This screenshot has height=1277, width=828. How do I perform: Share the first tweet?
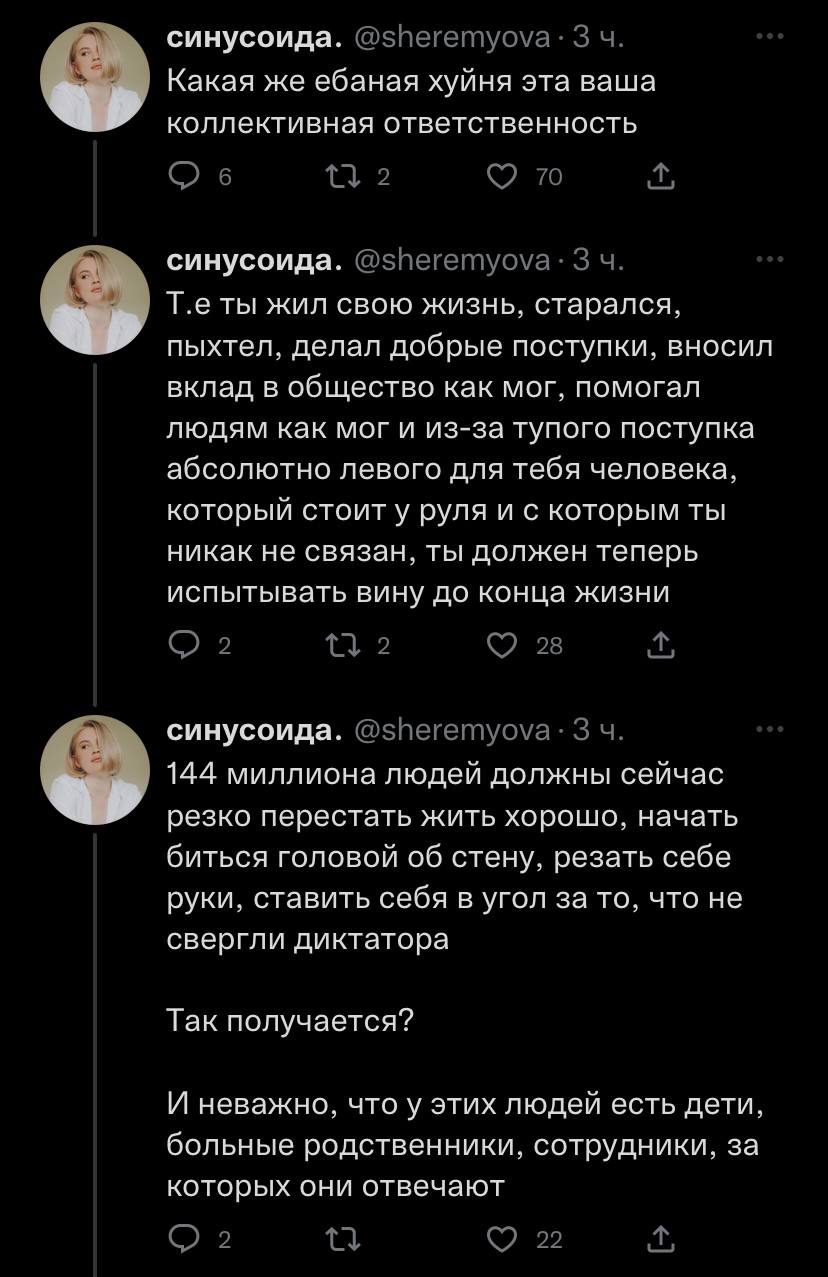tap(660, 177)
